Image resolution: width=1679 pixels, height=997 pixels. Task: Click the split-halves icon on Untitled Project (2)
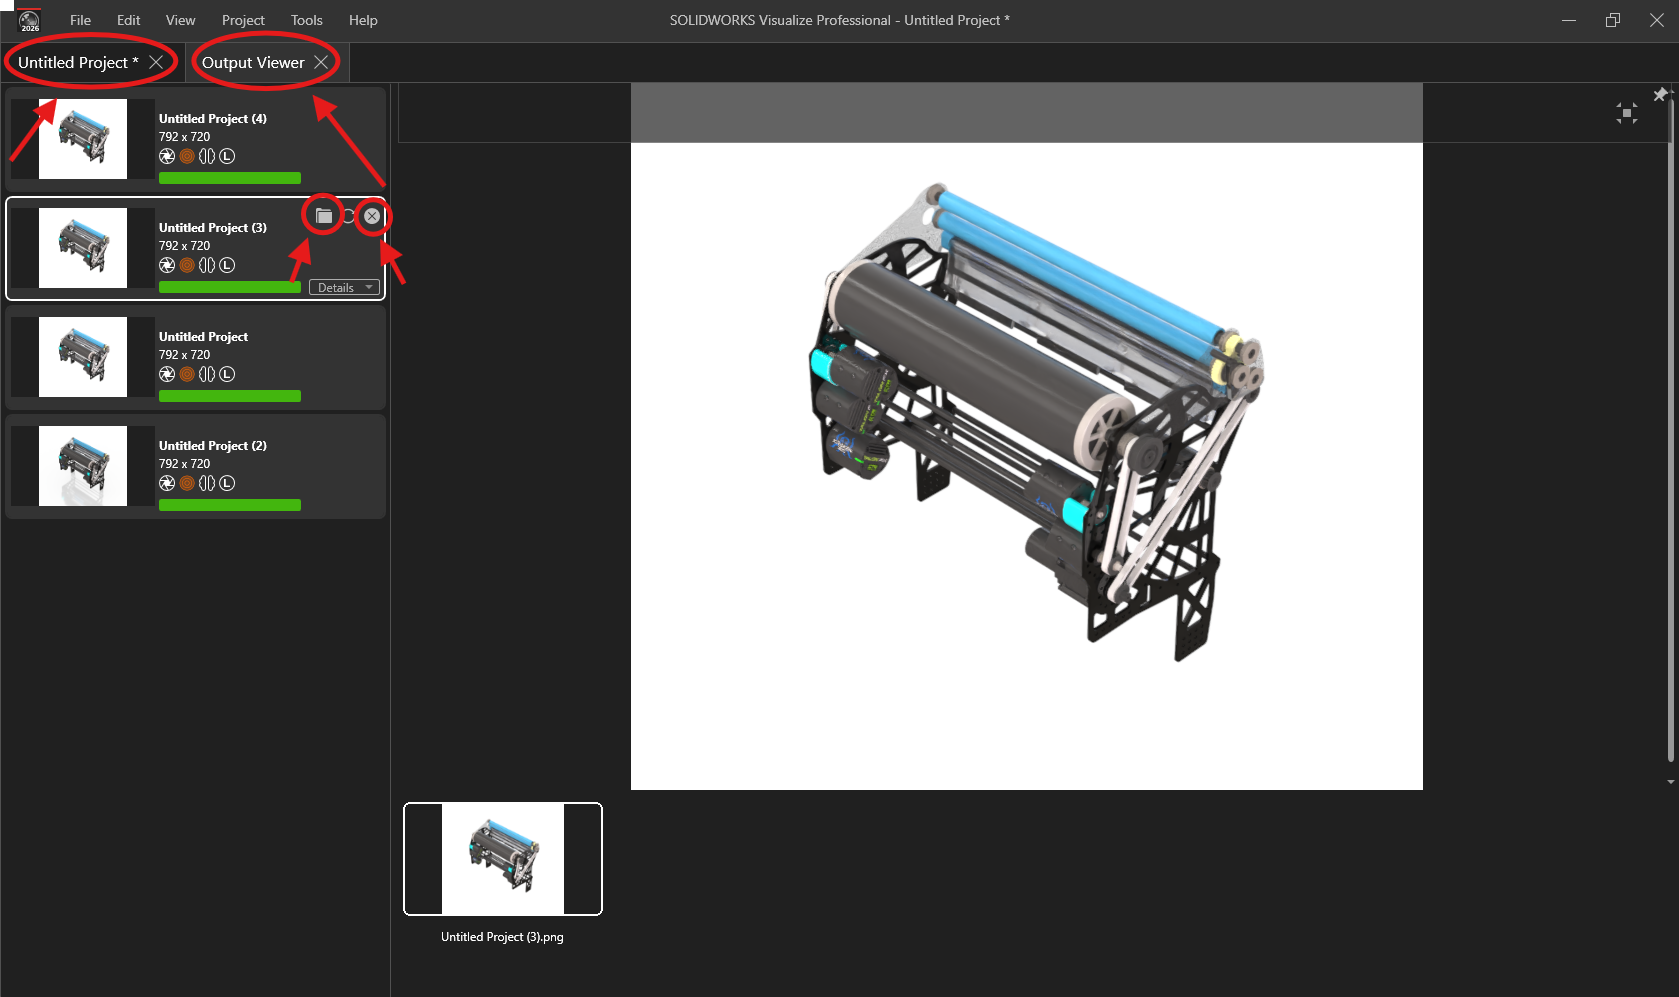point(207,483)
